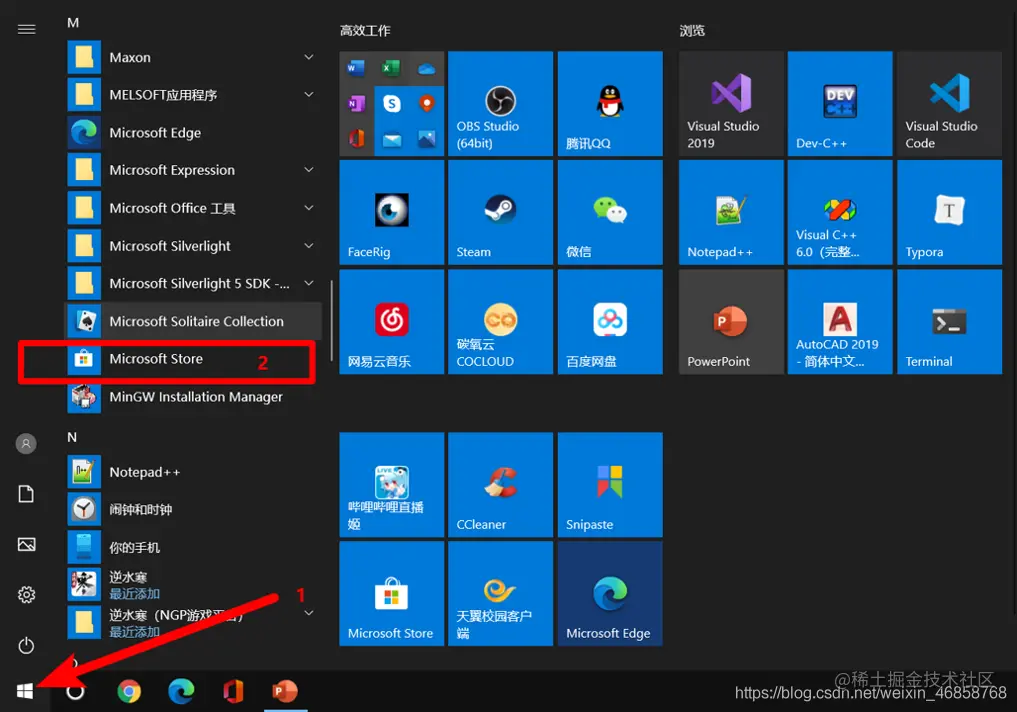Open the Notepad++ tile
Image resolution: width=1017 pixels, height=712 pixels.
pos(731,213)
